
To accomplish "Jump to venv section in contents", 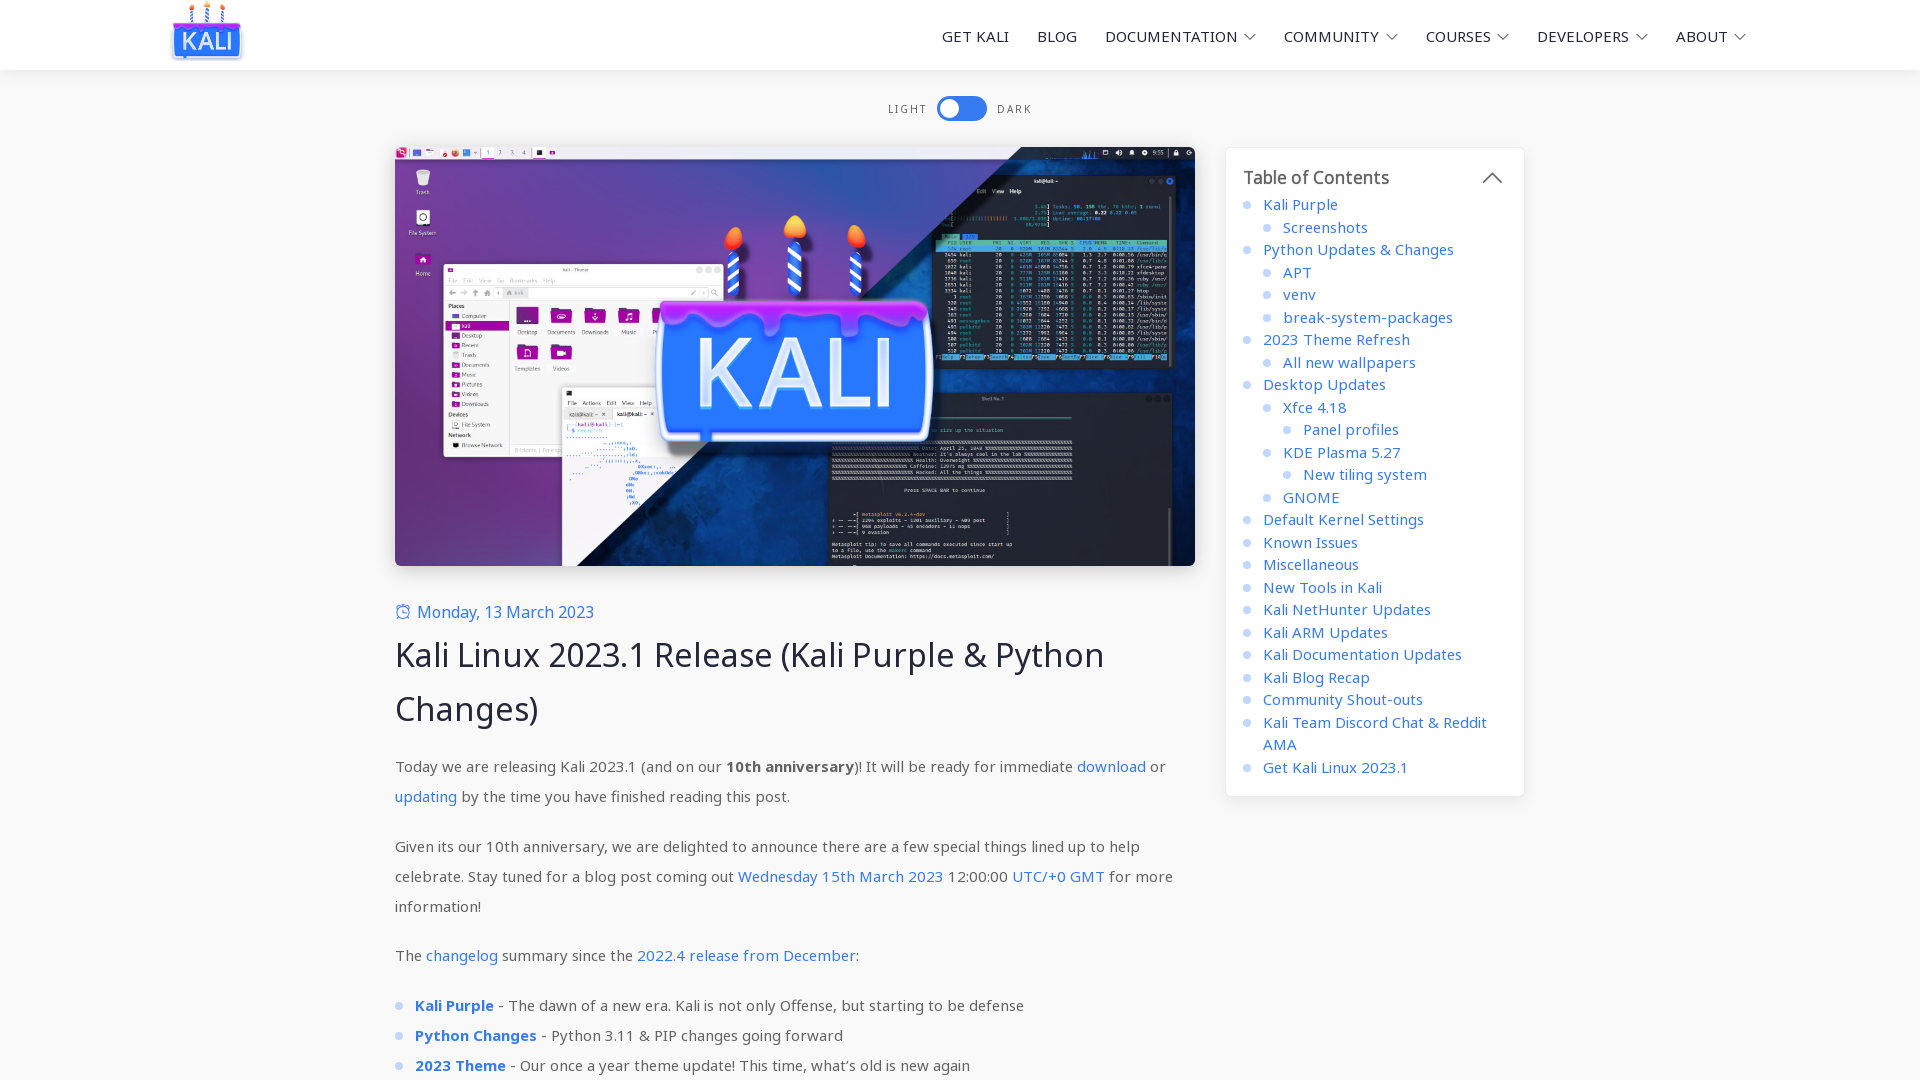I will point(1299,294).
